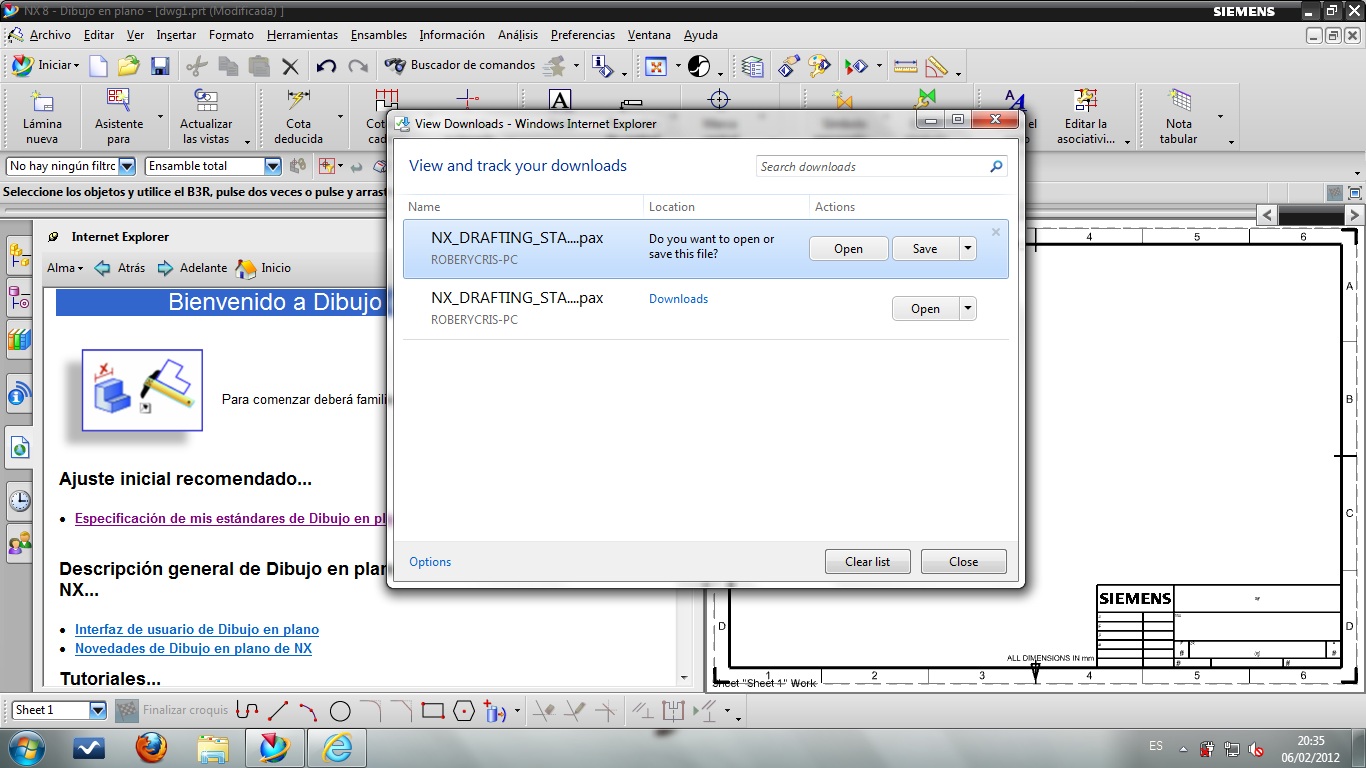This screenshot has width=1366, height=768.
Task: Open the 'Ensamble total' combo box
Action: tap(214, 166)
